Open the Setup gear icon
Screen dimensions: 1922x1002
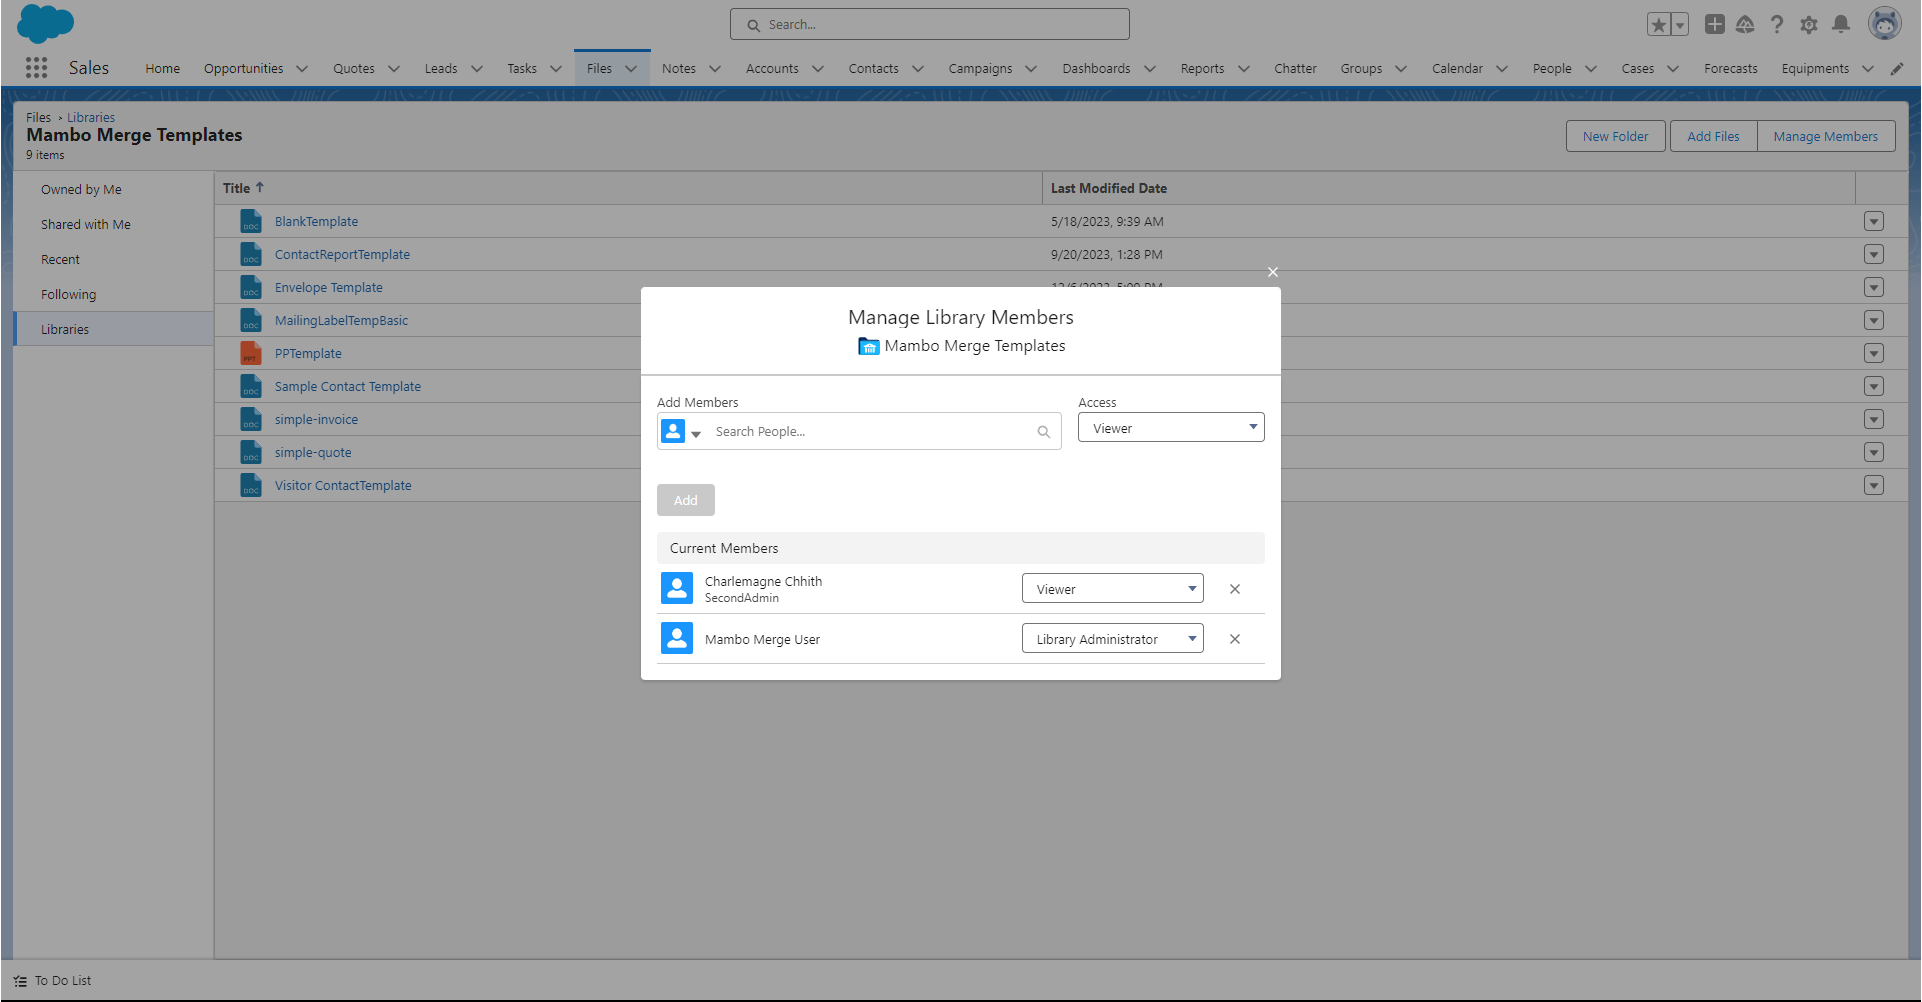(x=1808, y=25)
